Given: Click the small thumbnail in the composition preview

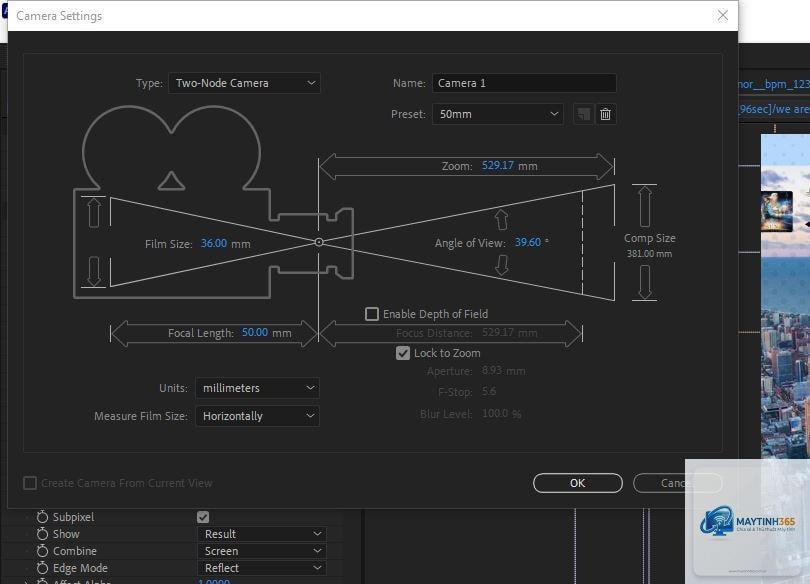Looking at the screenshot, I should pos(777,211).
